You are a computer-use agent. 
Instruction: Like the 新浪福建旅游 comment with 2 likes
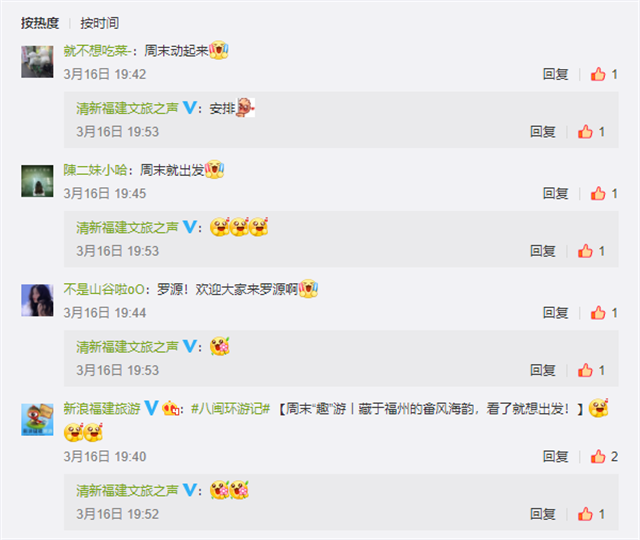tap(604, 456)
